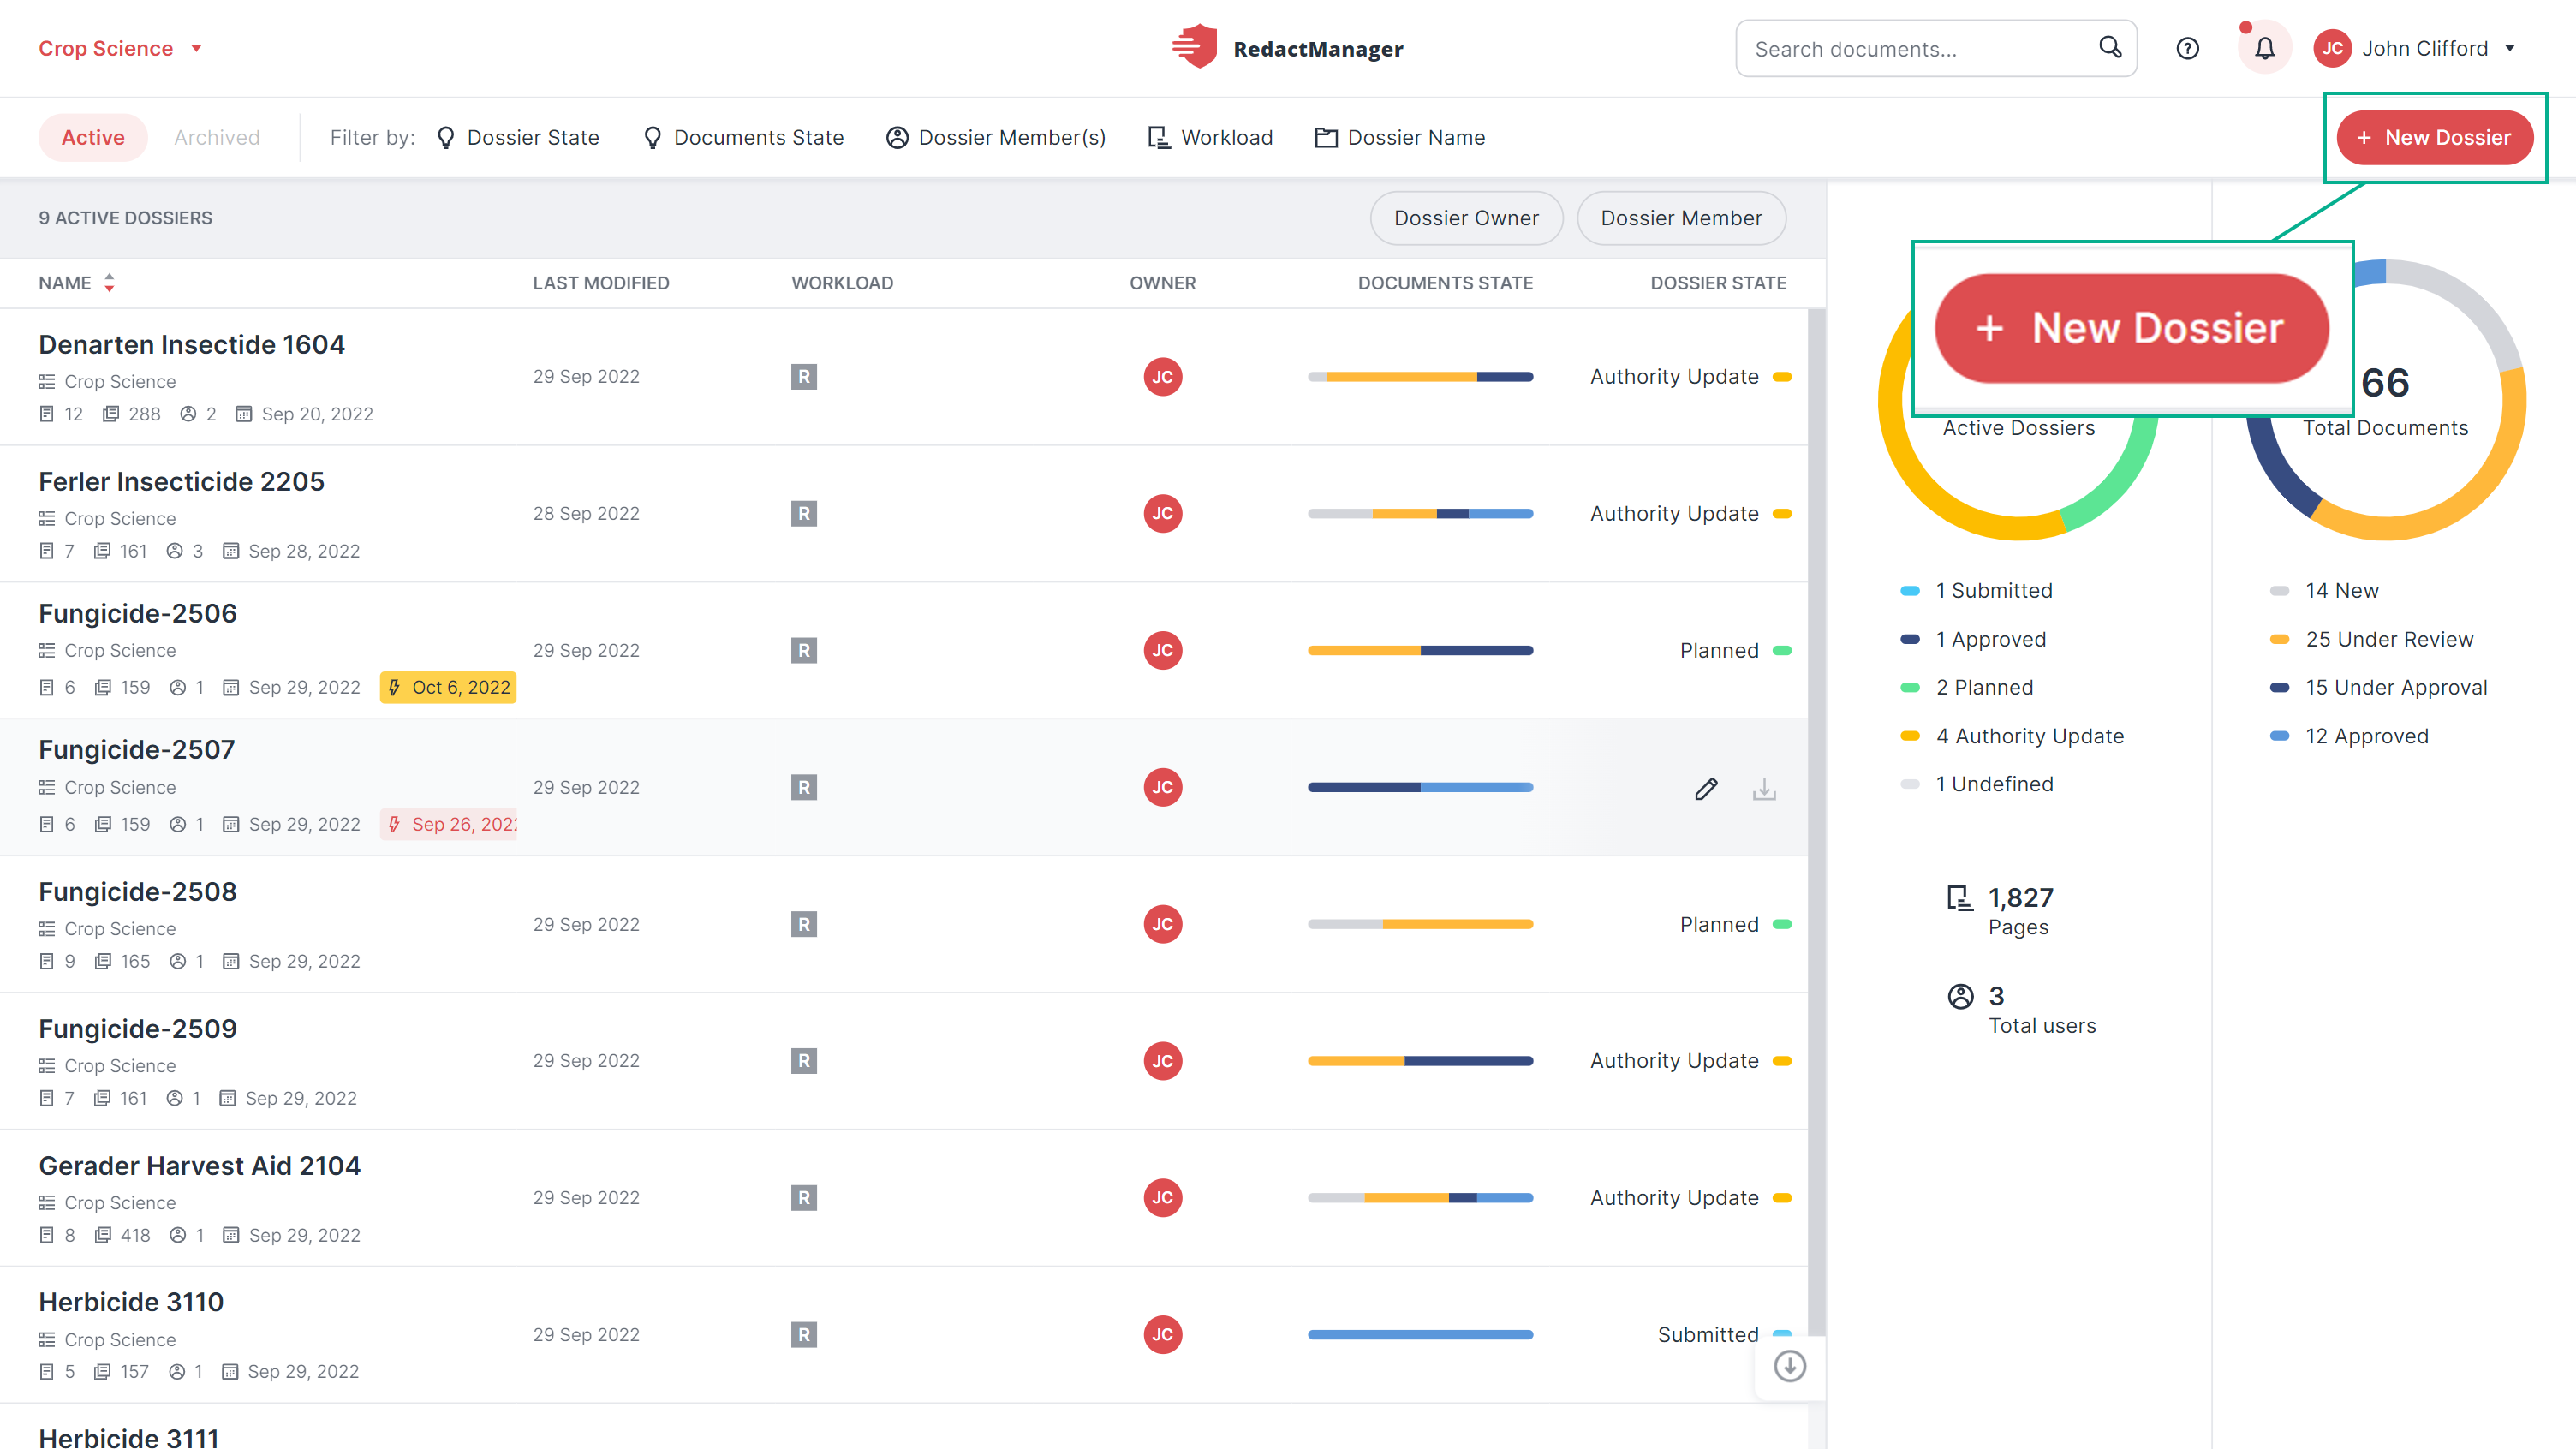Click the Total users icon
This screenshot has width=2576, height=1449.
point(1960,997)
